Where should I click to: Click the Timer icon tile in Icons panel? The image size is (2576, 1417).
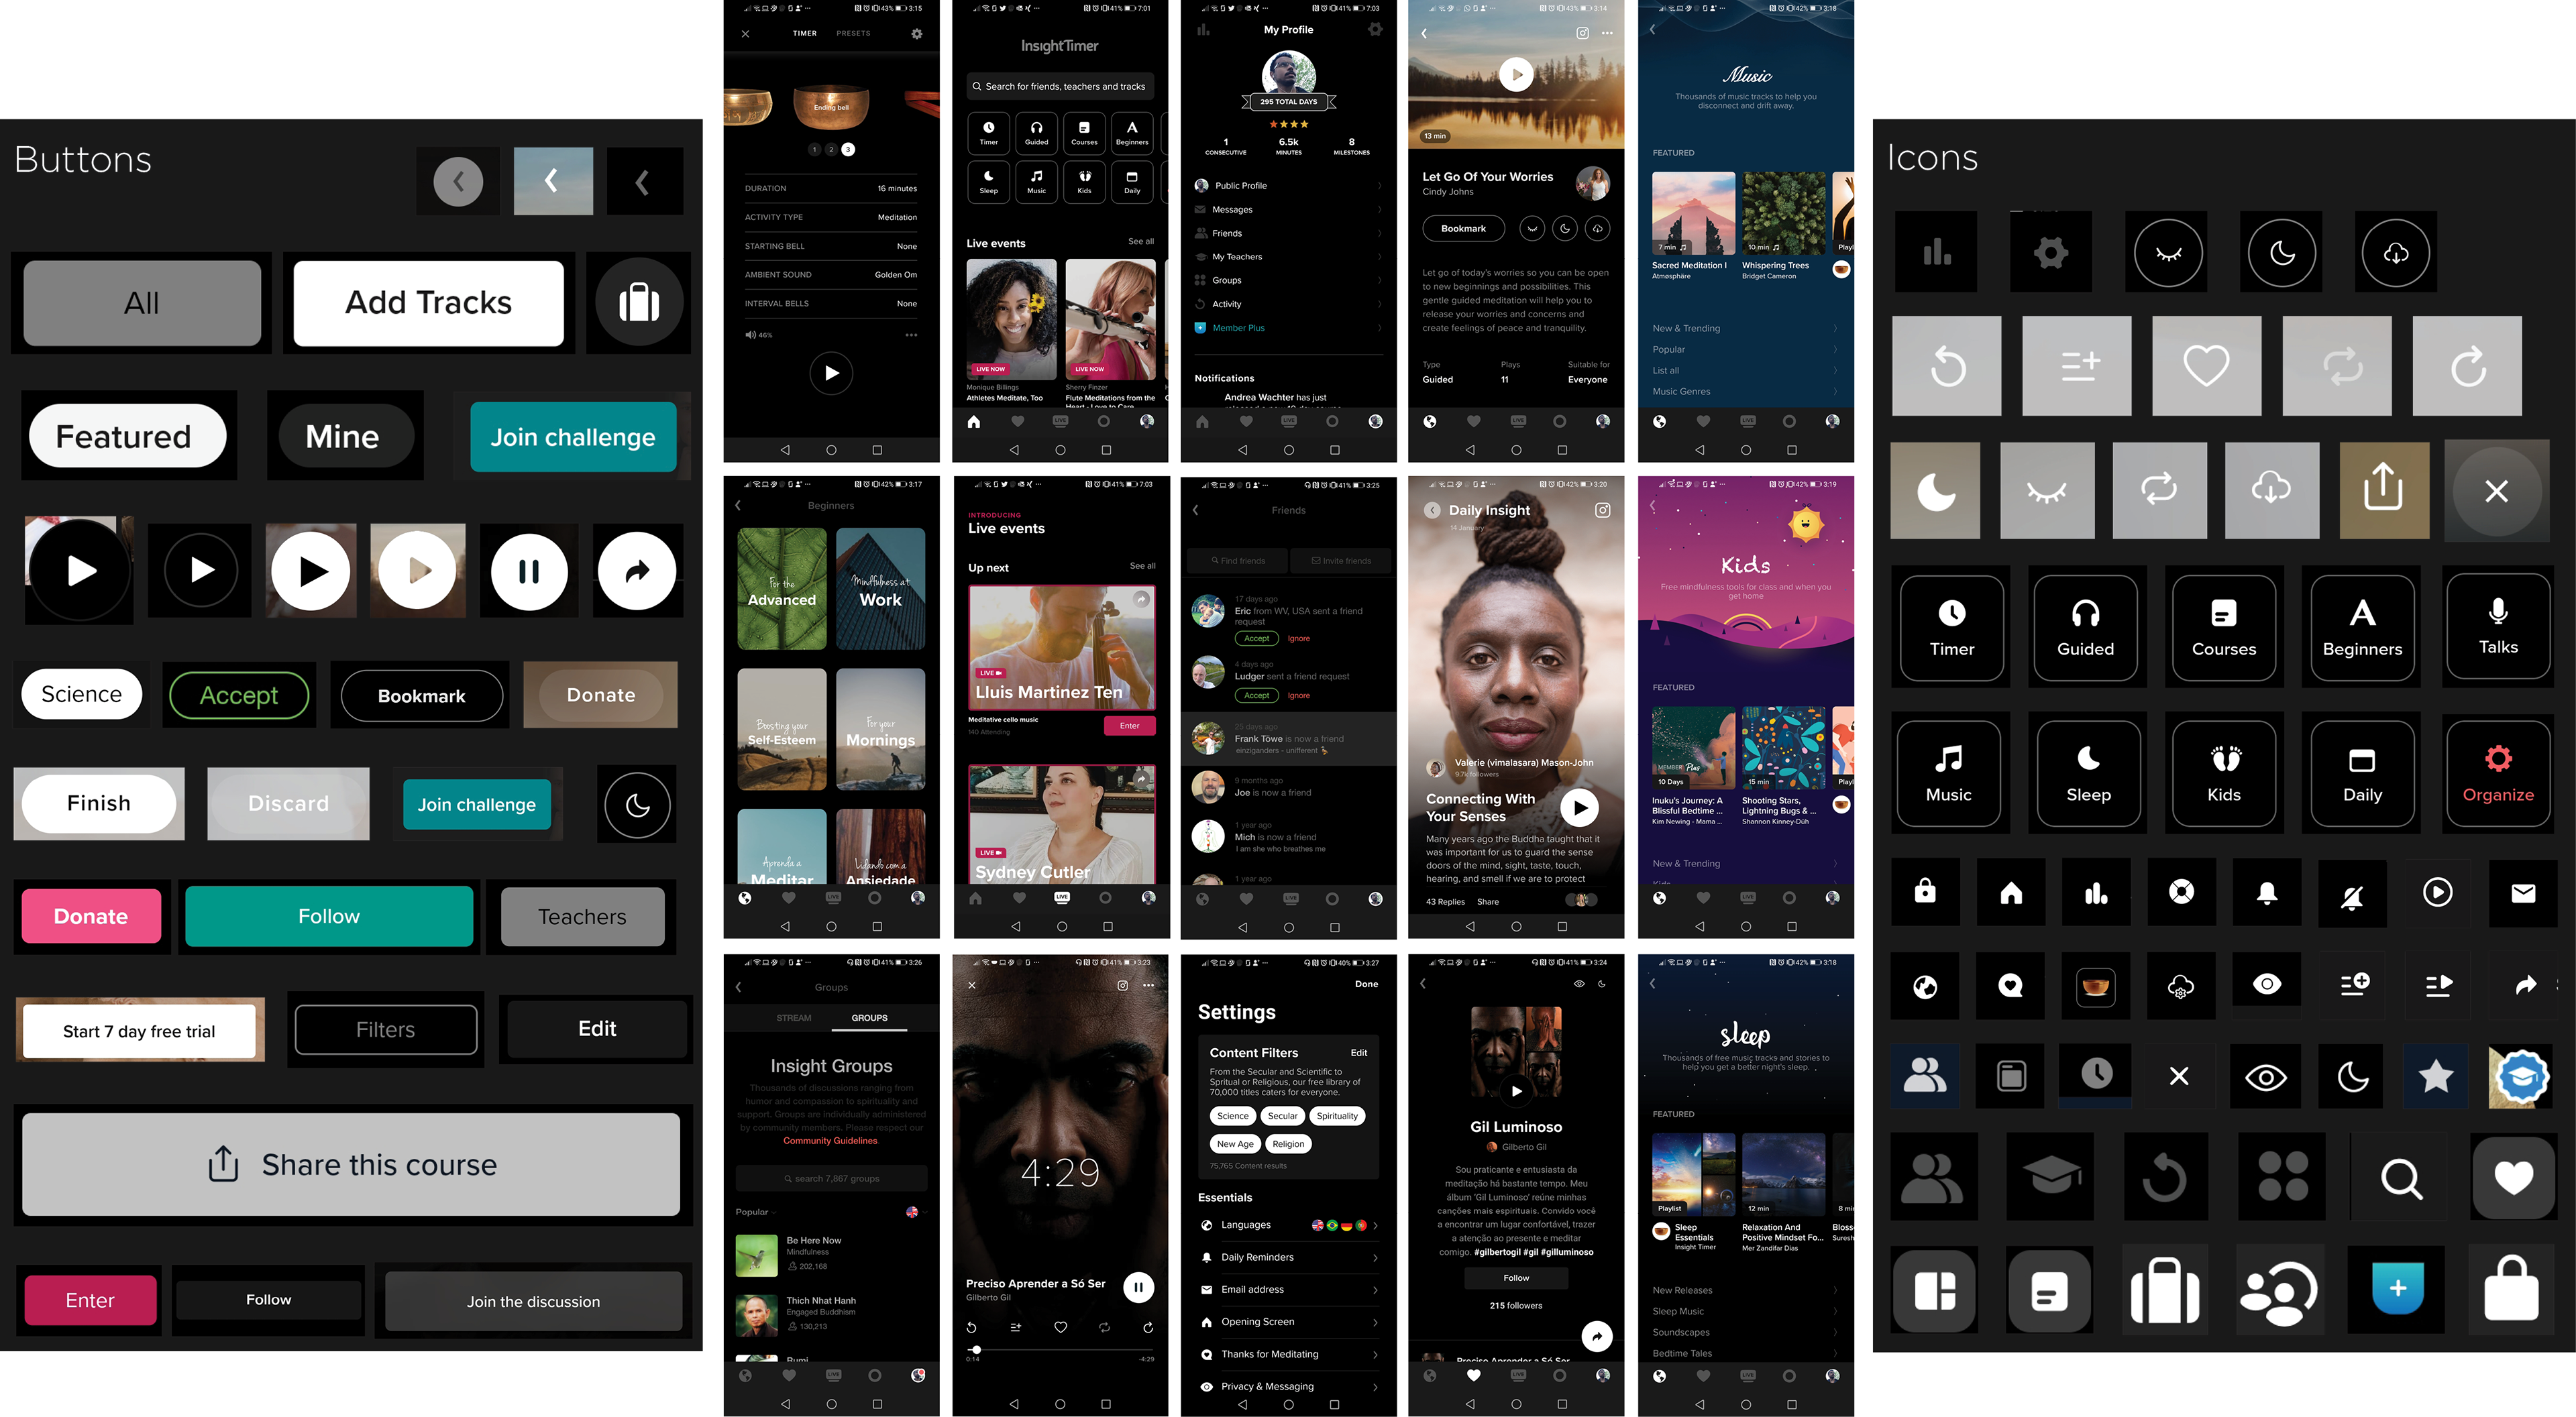coord(1951,627)
